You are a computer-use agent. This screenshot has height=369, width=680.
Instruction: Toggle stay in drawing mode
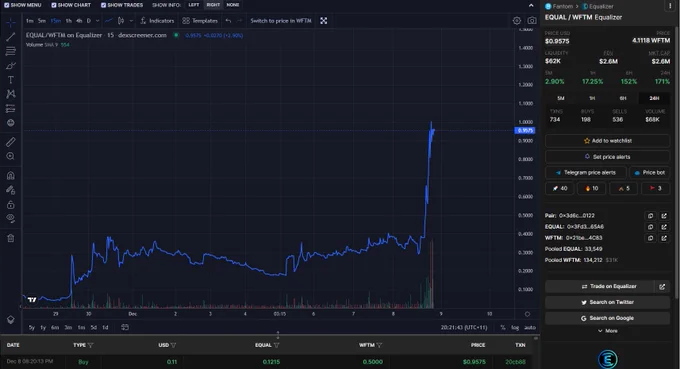(10, 190)
